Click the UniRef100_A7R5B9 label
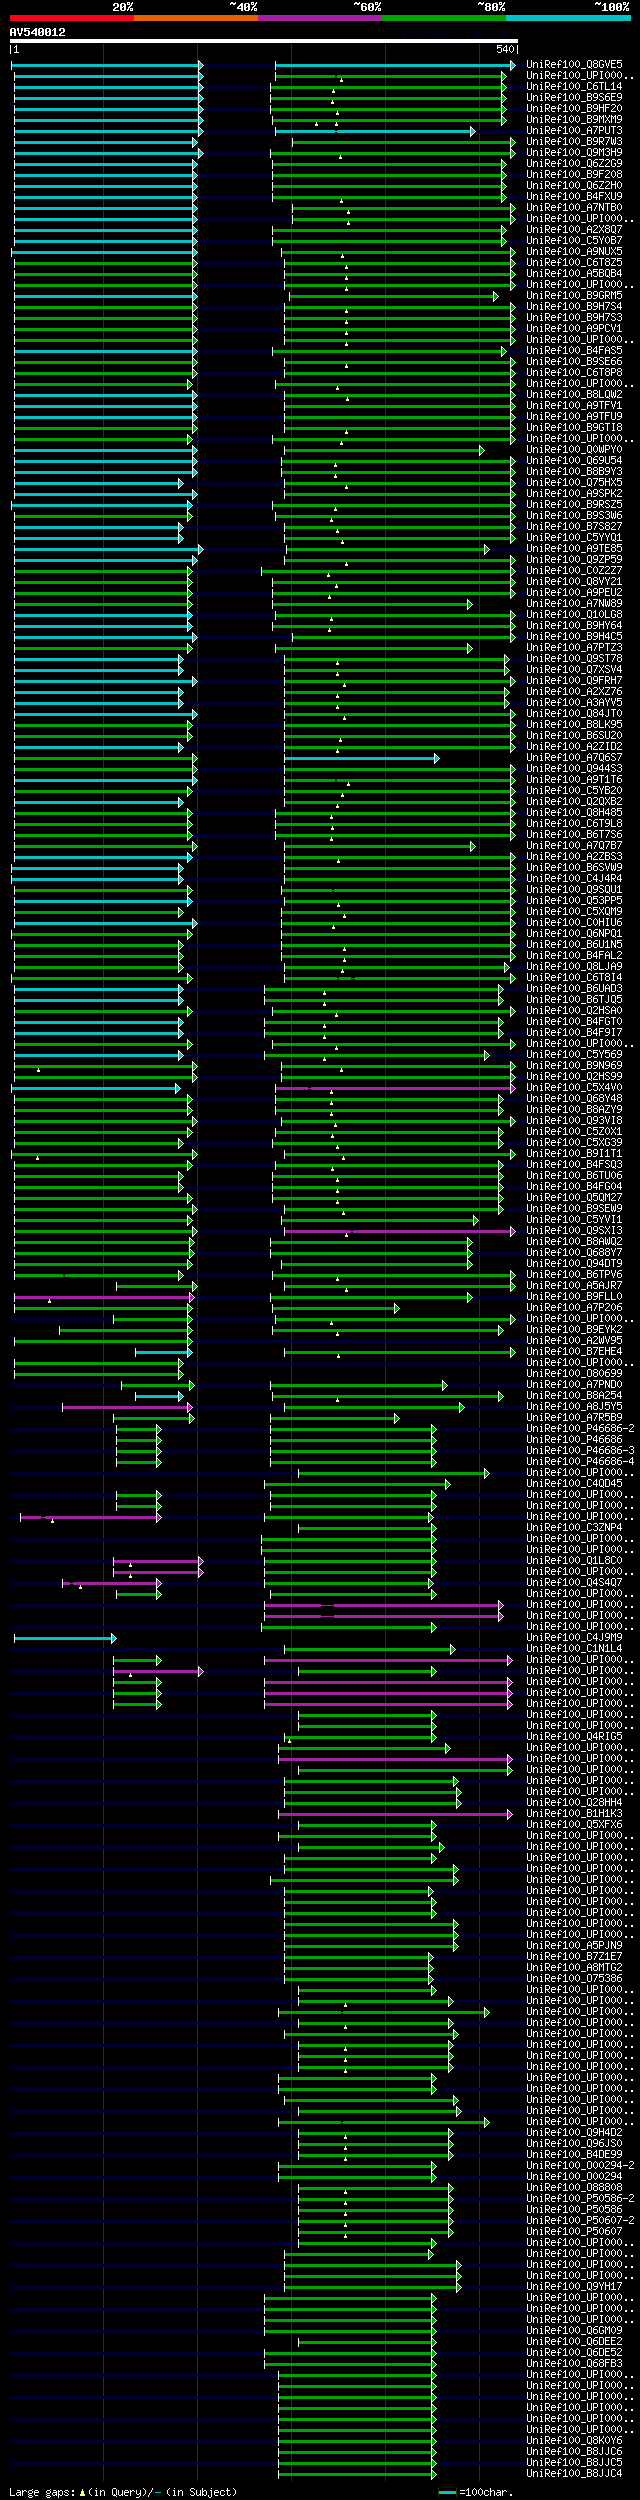Image resolution: width=640 pixels, height=2500 pixels. click(574, 1417)
